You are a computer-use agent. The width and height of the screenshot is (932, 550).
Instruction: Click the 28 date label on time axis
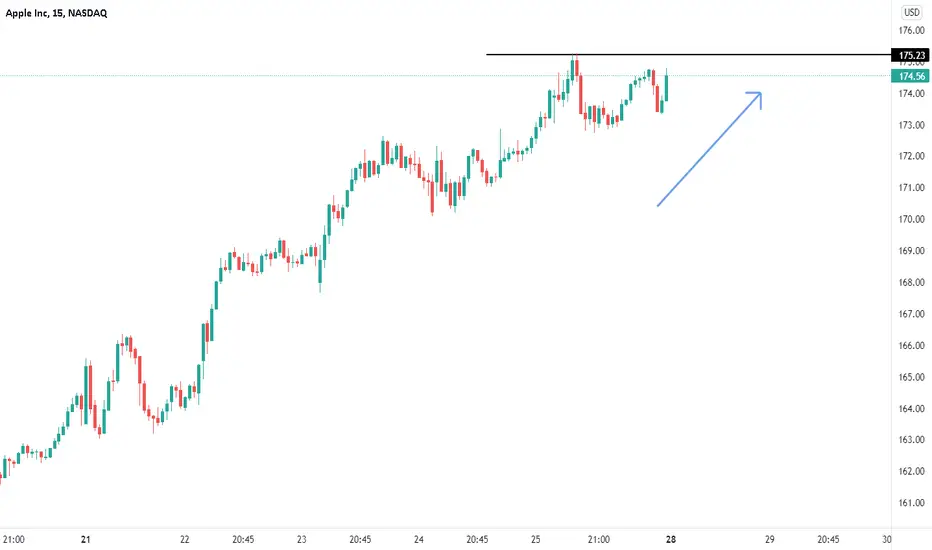coord(671,540)
